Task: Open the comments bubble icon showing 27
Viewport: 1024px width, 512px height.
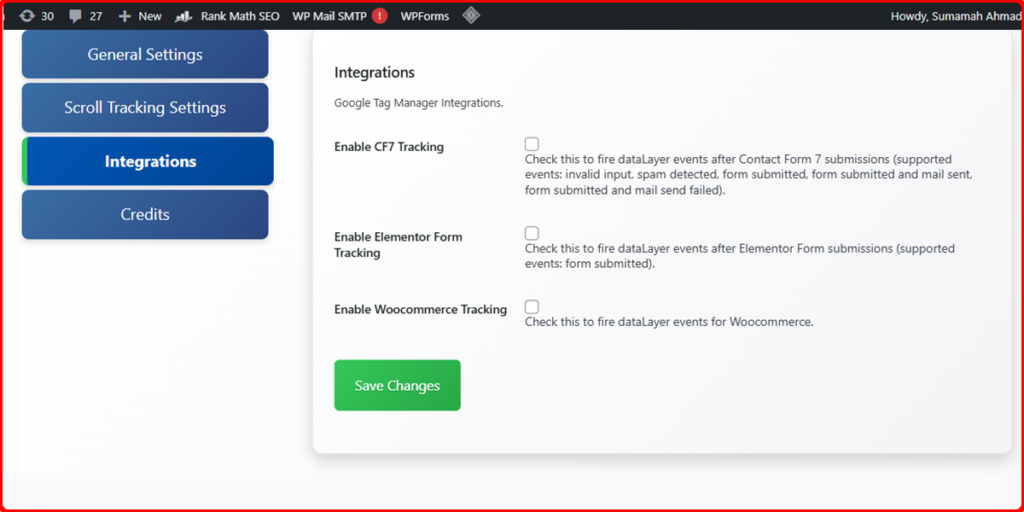Action: (75, 16)
